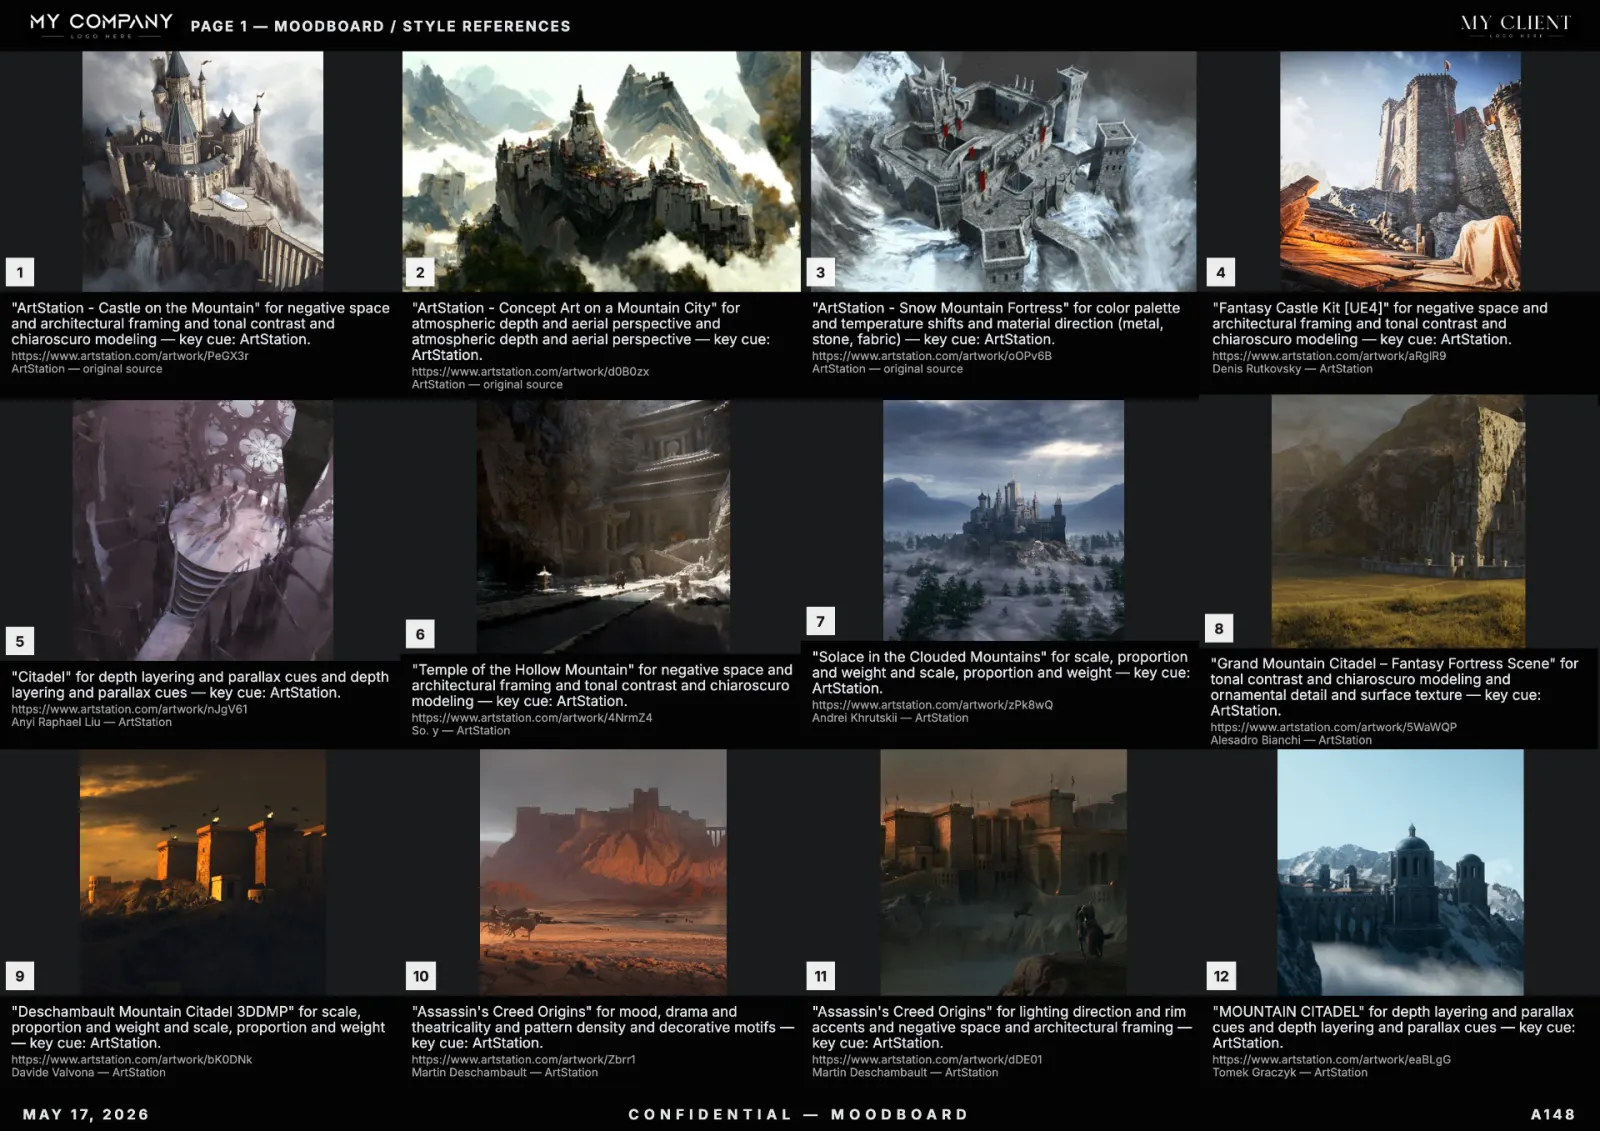Open the red rock fortress image numbered 10
The width and height of the screenshot is (1600, 1131).
tap(603, 872)
